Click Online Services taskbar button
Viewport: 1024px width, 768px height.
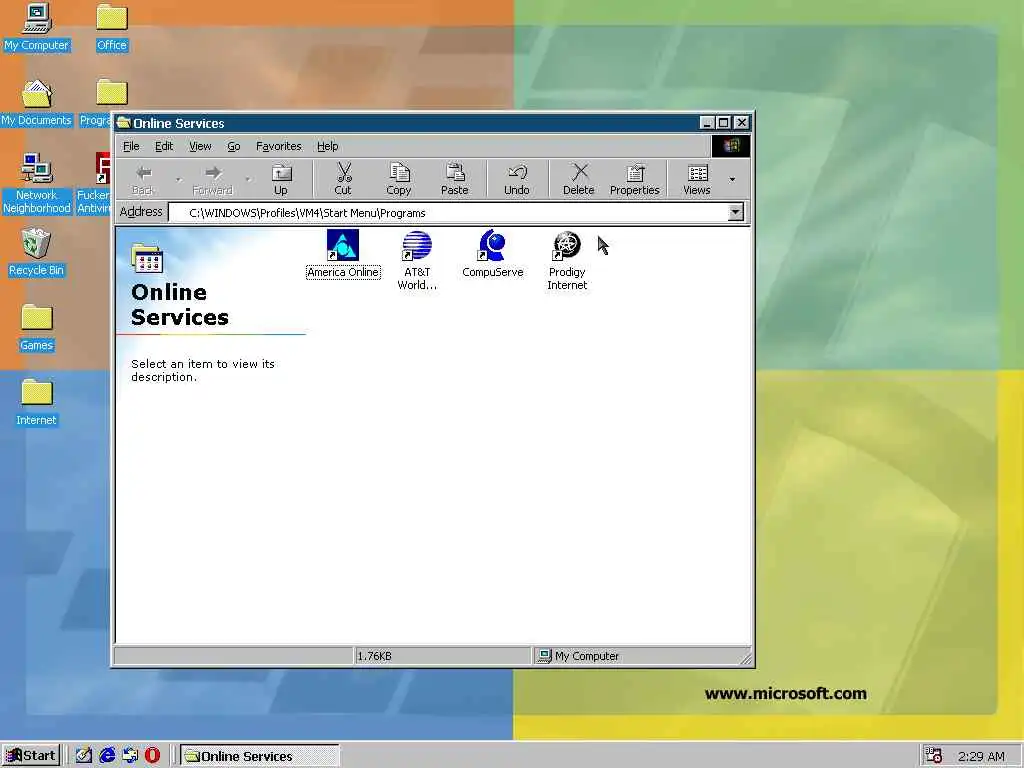[x=260, y=756]
